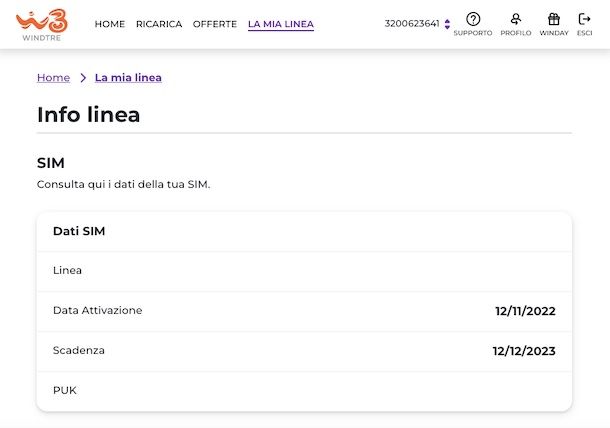
Task: Click the PUK row in Dati SIM
Action: [304, 390]
